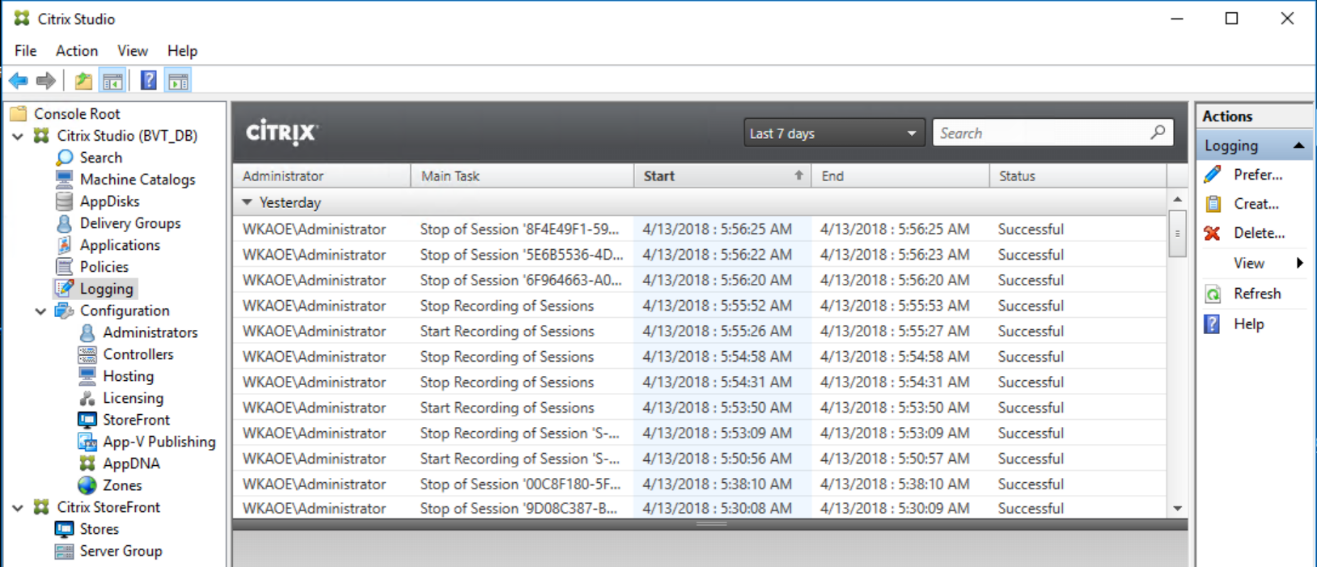Click the log list vertical scrollbar thumb

(x=1177, y=233)
